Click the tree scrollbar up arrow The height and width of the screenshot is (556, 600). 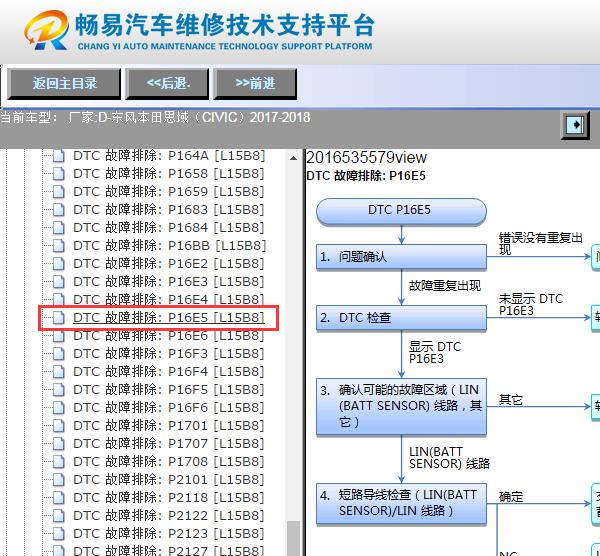coord(293,158)
